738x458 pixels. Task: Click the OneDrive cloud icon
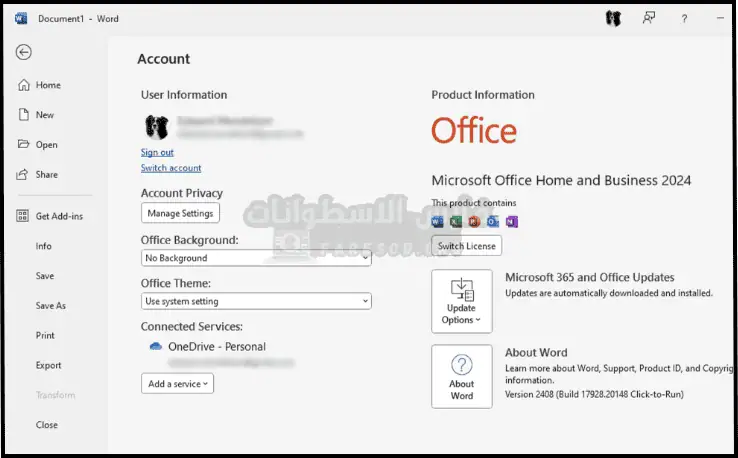(x=155, y=347)
